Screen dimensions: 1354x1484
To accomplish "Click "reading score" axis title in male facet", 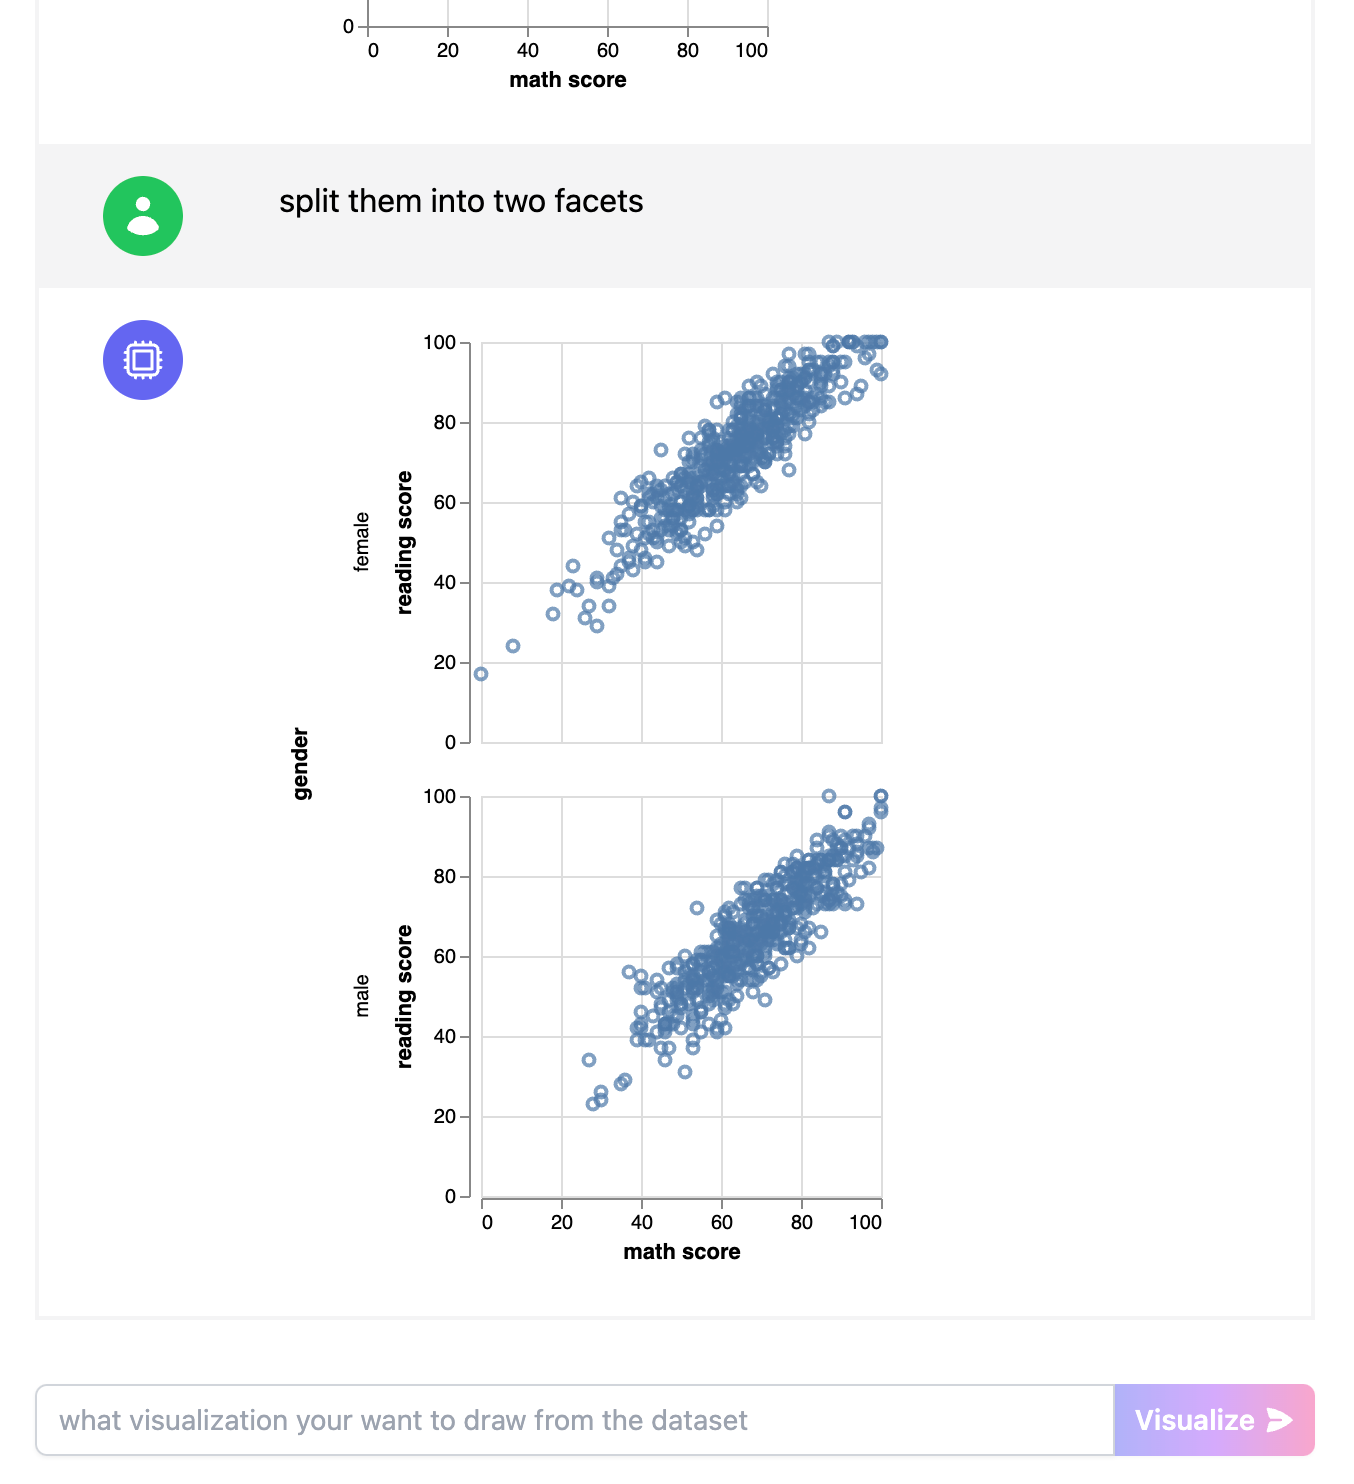I will pos(404,996).
